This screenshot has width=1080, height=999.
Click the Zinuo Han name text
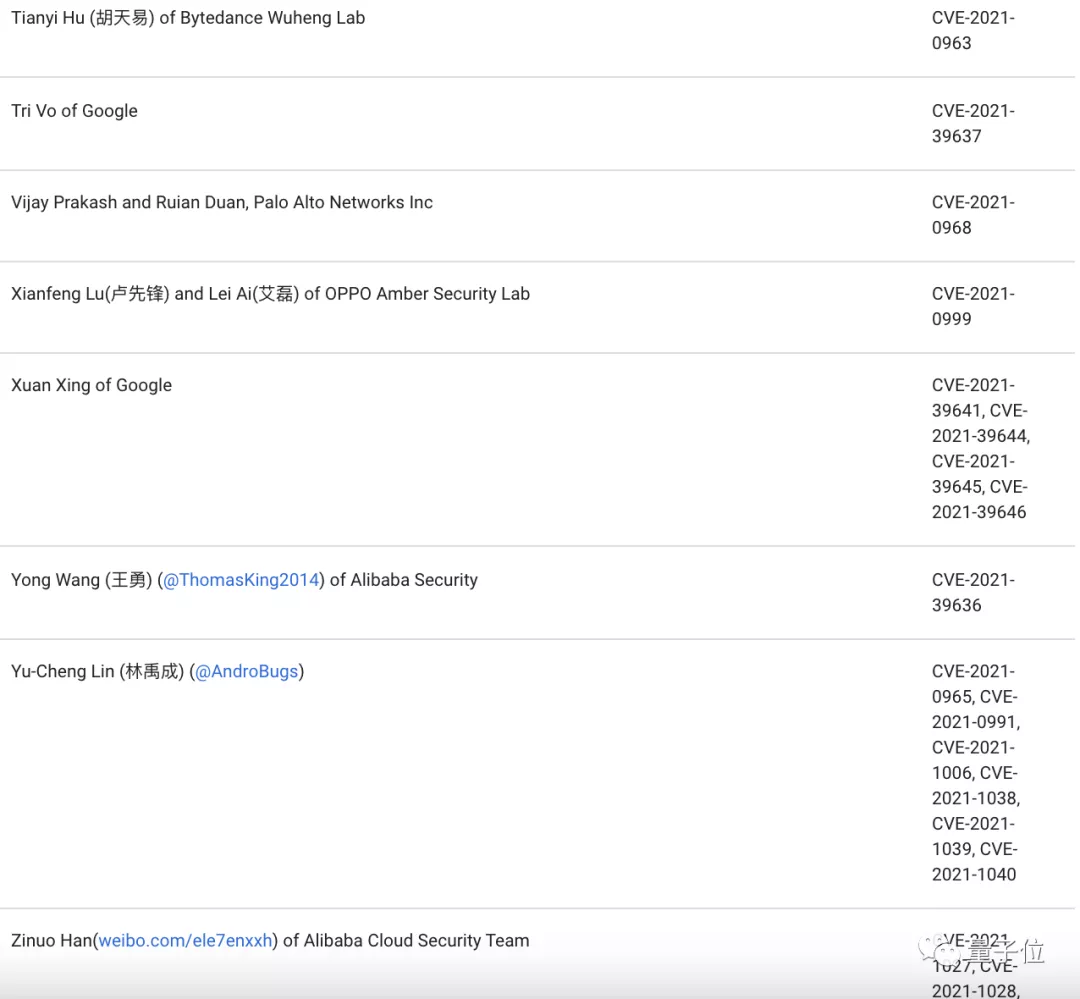pos(50,940)
